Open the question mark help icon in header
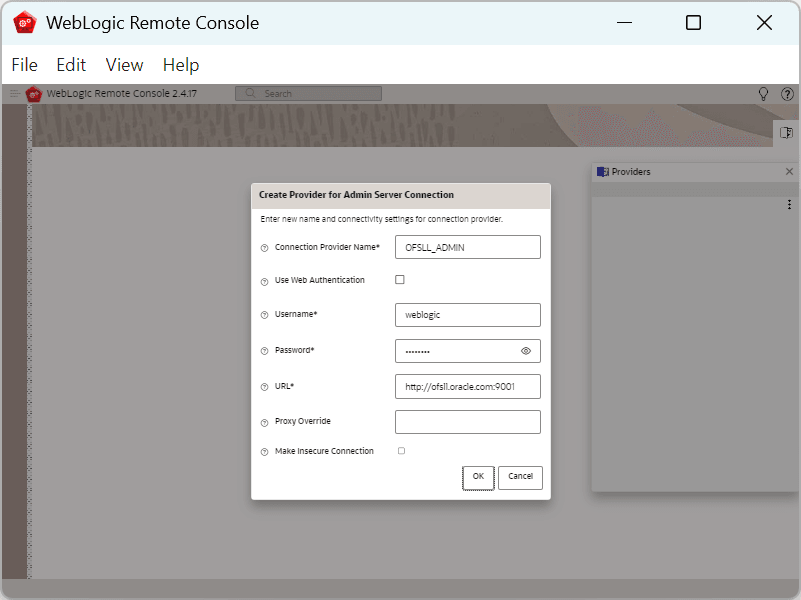Image resolution: width=801 pixels, height=600 pixels. point(787,94)
